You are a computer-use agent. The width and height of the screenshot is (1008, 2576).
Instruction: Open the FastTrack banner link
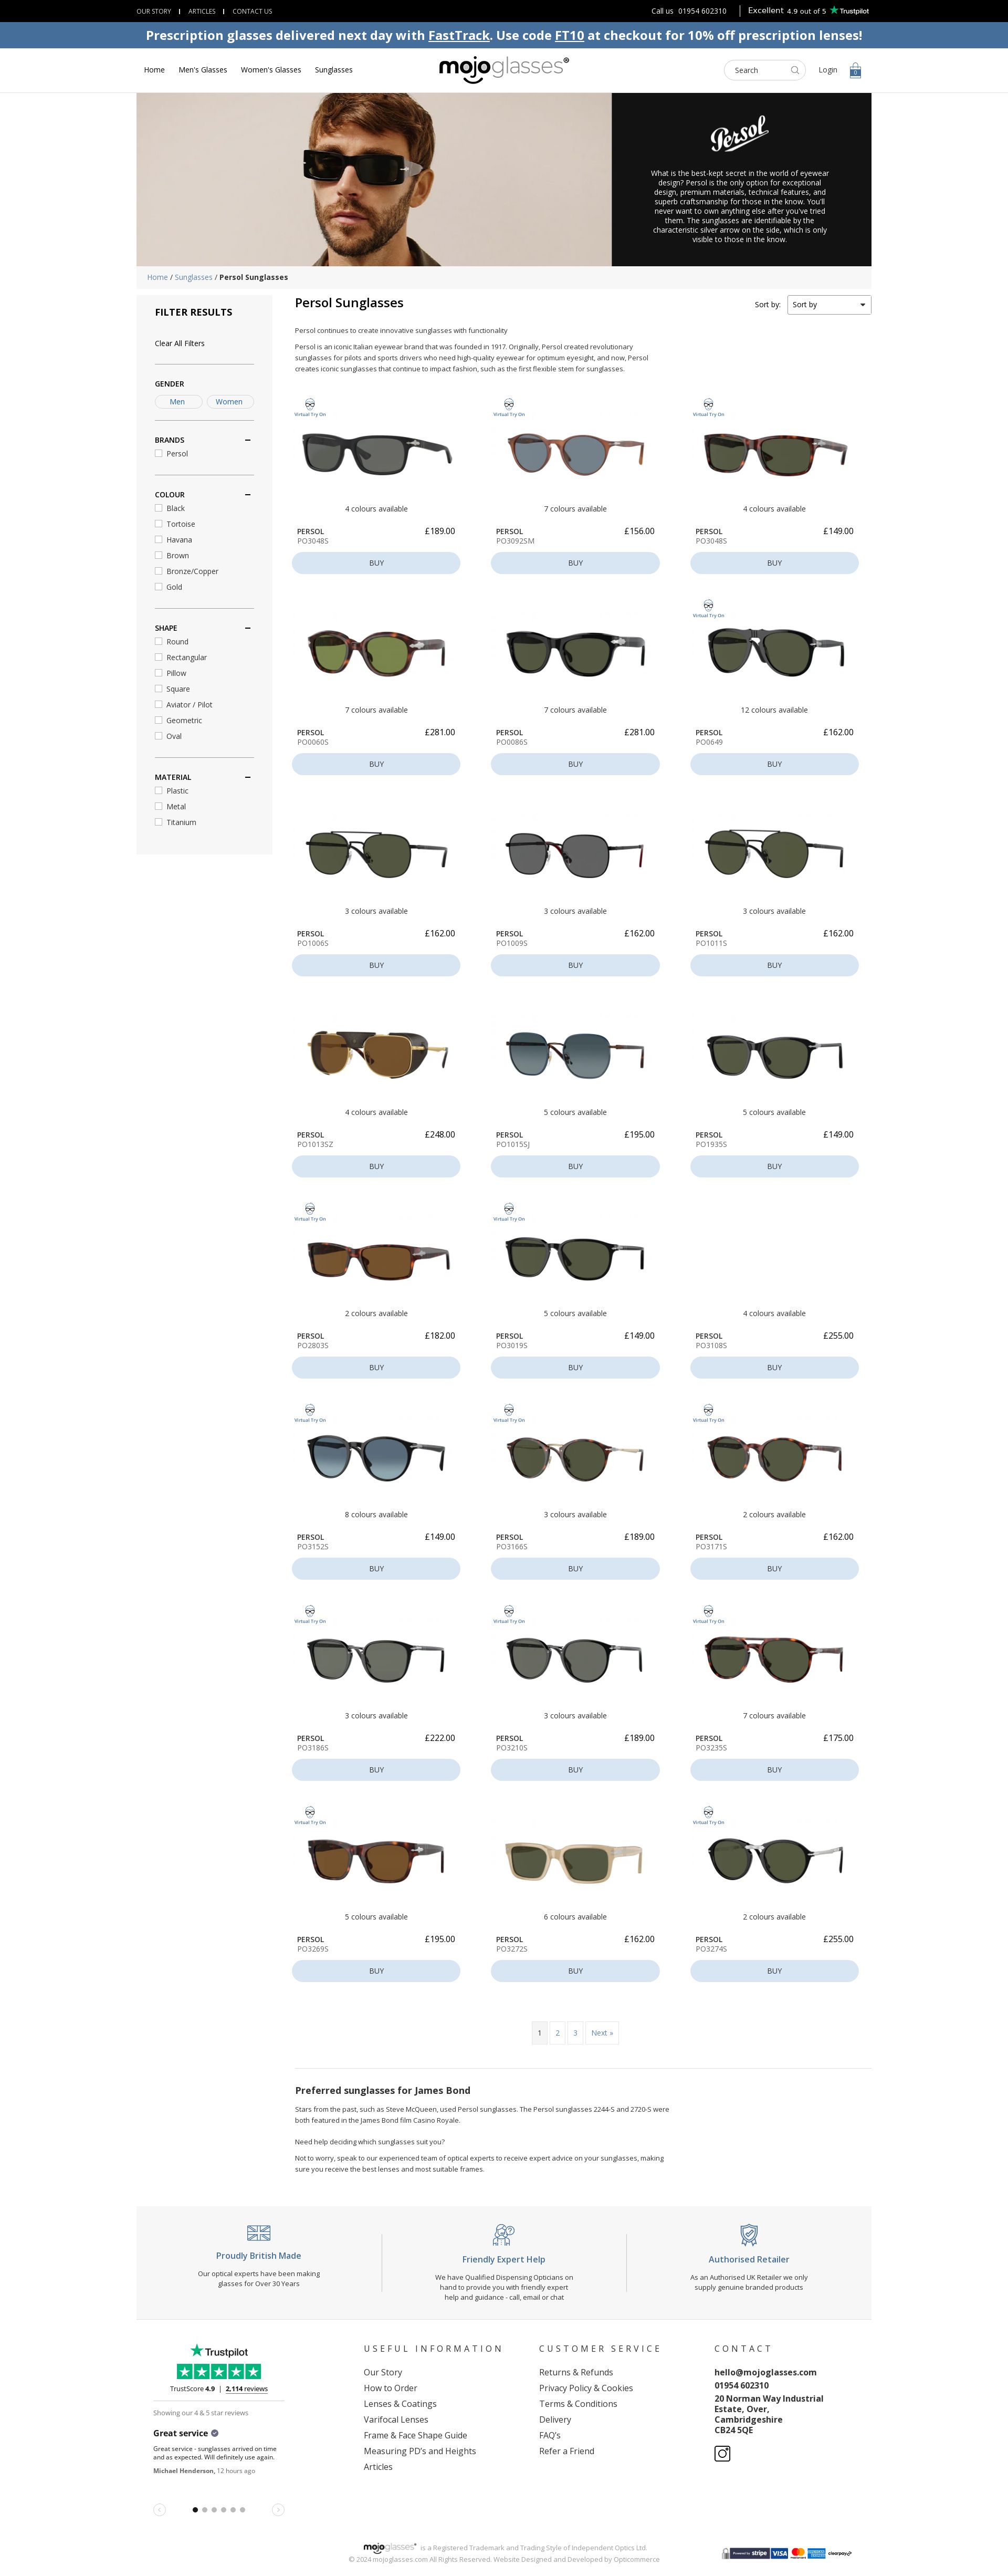459,36
